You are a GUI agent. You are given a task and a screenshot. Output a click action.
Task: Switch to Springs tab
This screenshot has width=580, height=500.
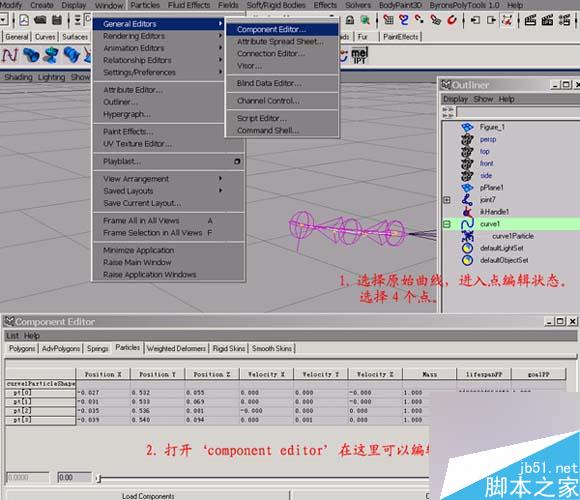click(98, 348)
